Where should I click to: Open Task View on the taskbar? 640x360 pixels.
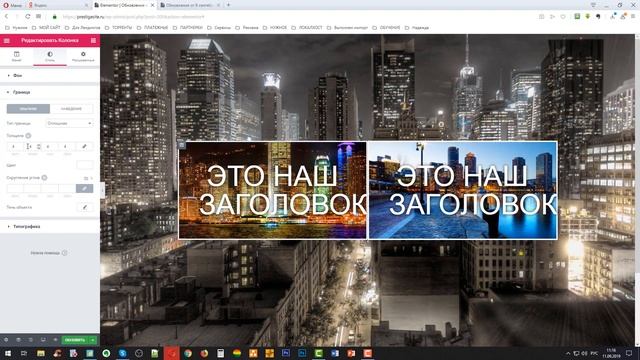click(24, 353)
